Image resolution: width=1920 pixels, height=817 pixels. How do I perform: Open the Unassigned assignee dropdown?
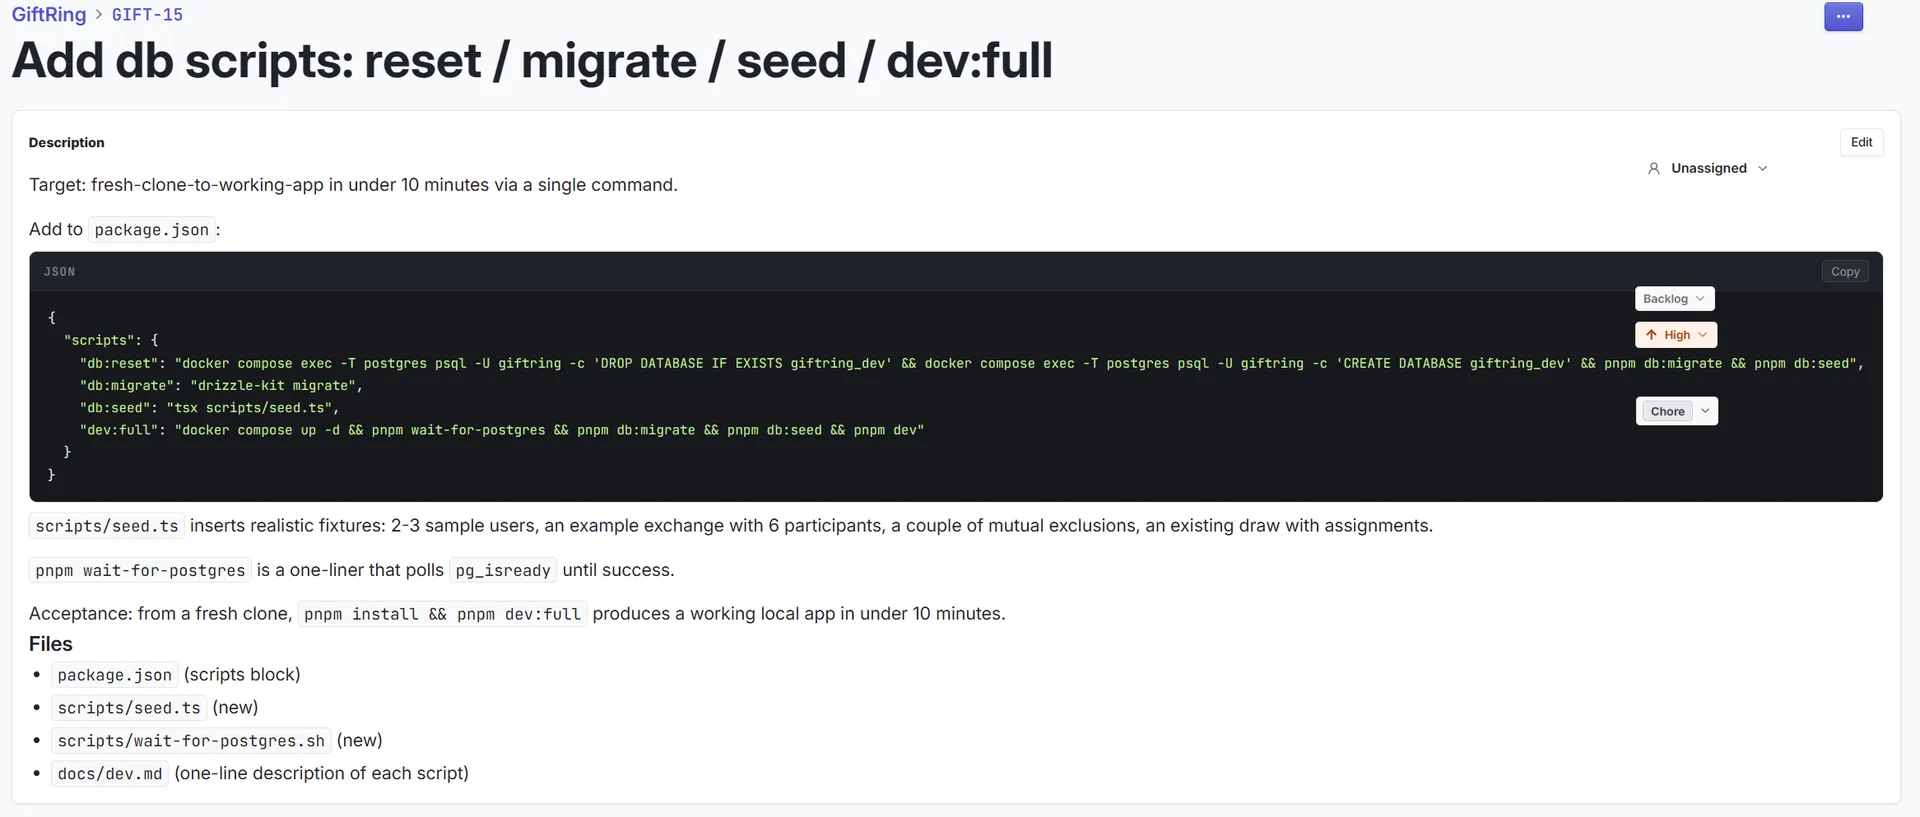(1708, 168)
